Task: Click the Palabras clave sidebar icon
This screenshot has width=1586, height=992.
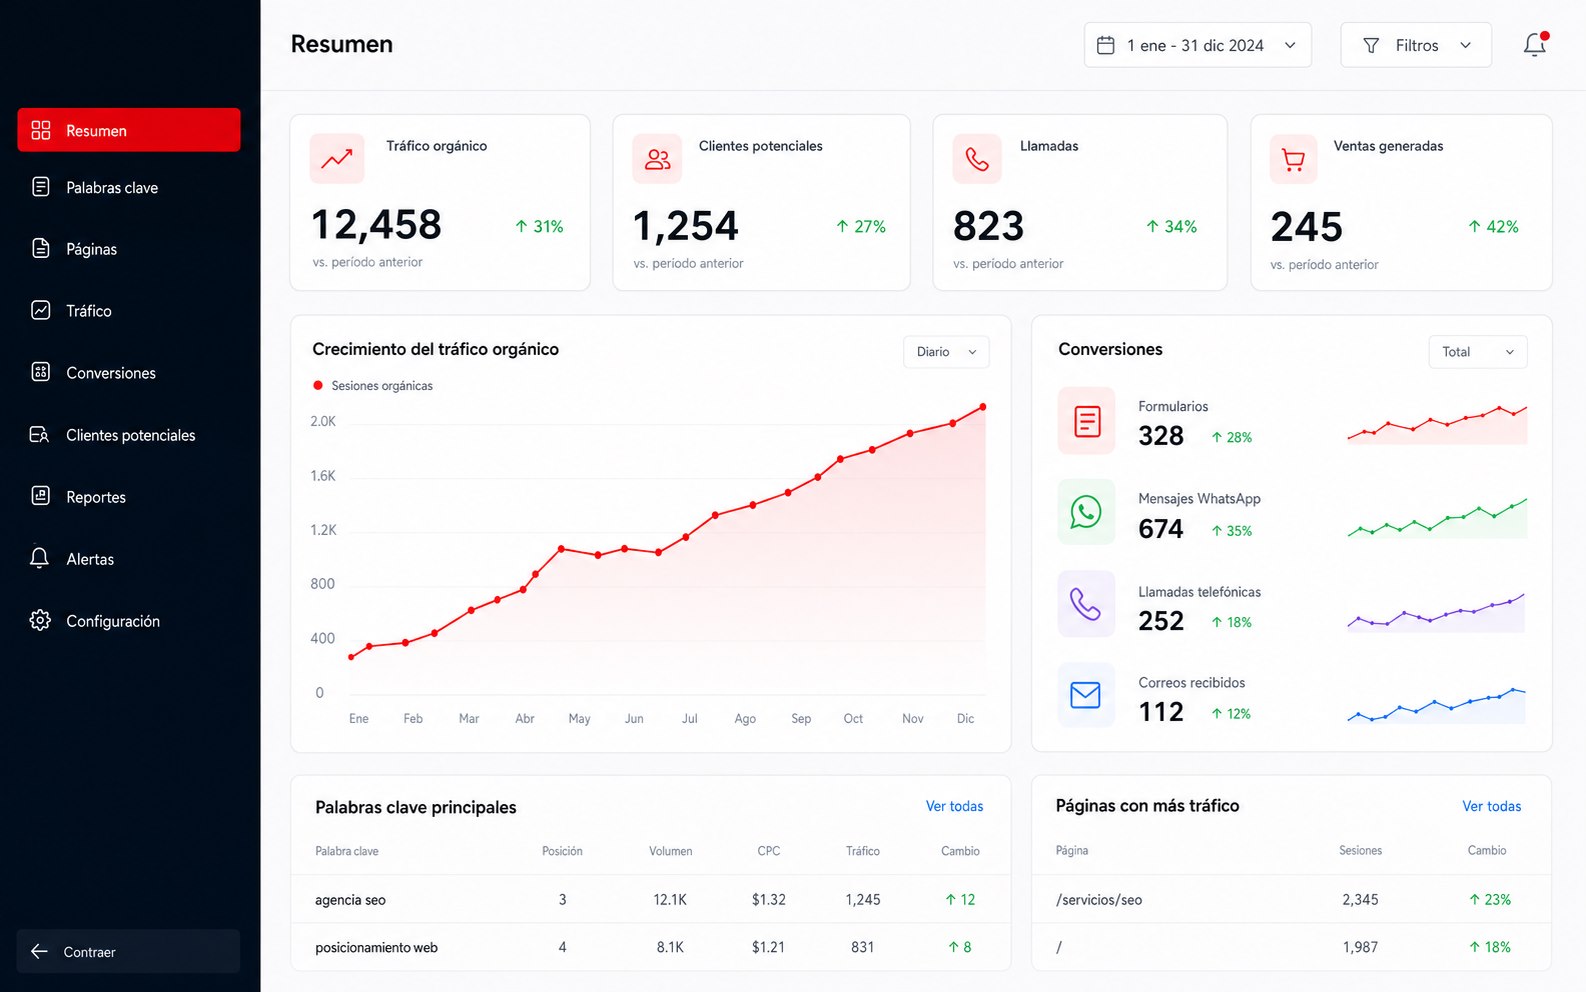Action: click(41, 187)
